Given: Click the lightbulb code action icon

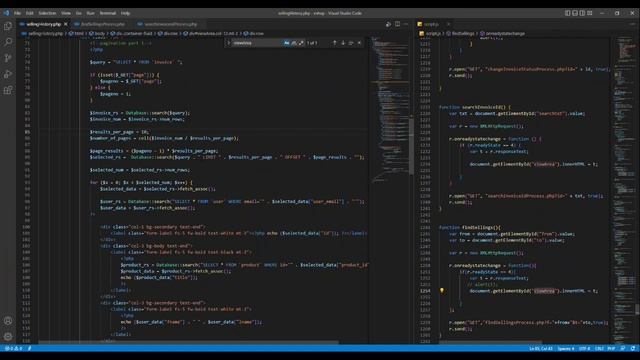Looking at the screenshot, I should coord(442,291).
